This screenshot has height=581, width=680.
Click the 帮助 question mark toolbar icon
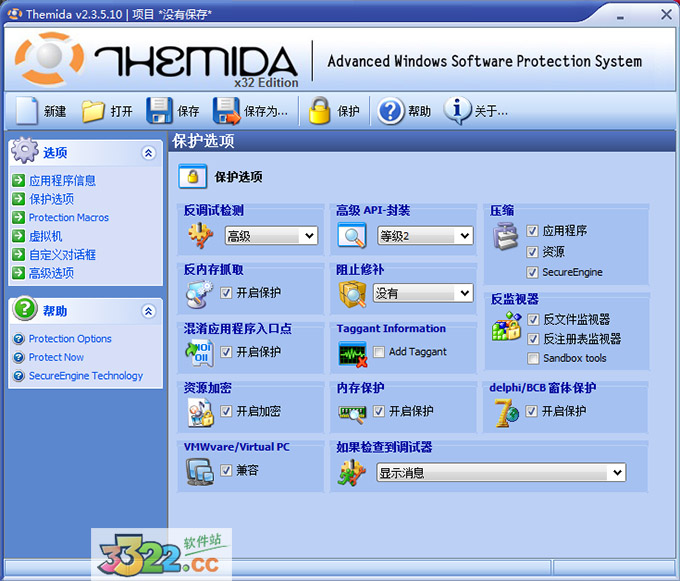pos(390,111)
